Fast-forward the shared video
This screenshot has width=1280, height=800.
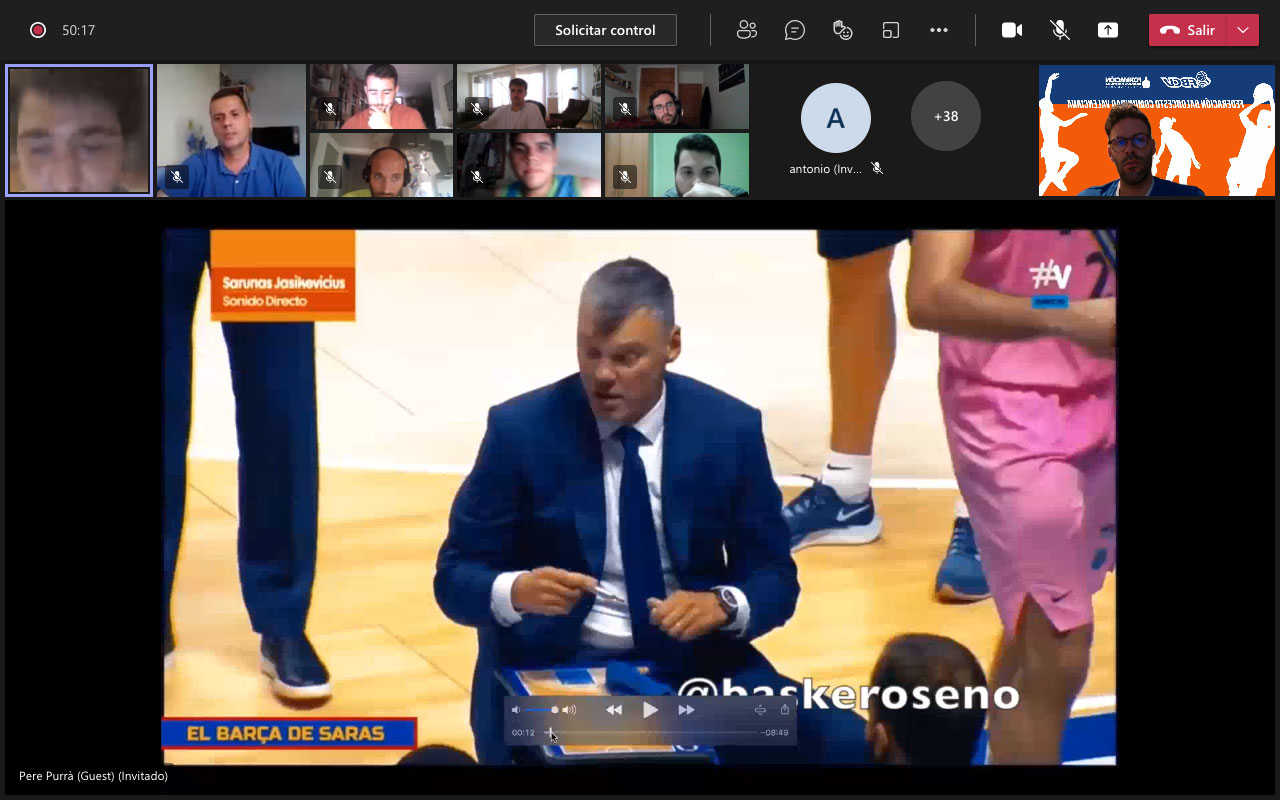pos(686,710)
